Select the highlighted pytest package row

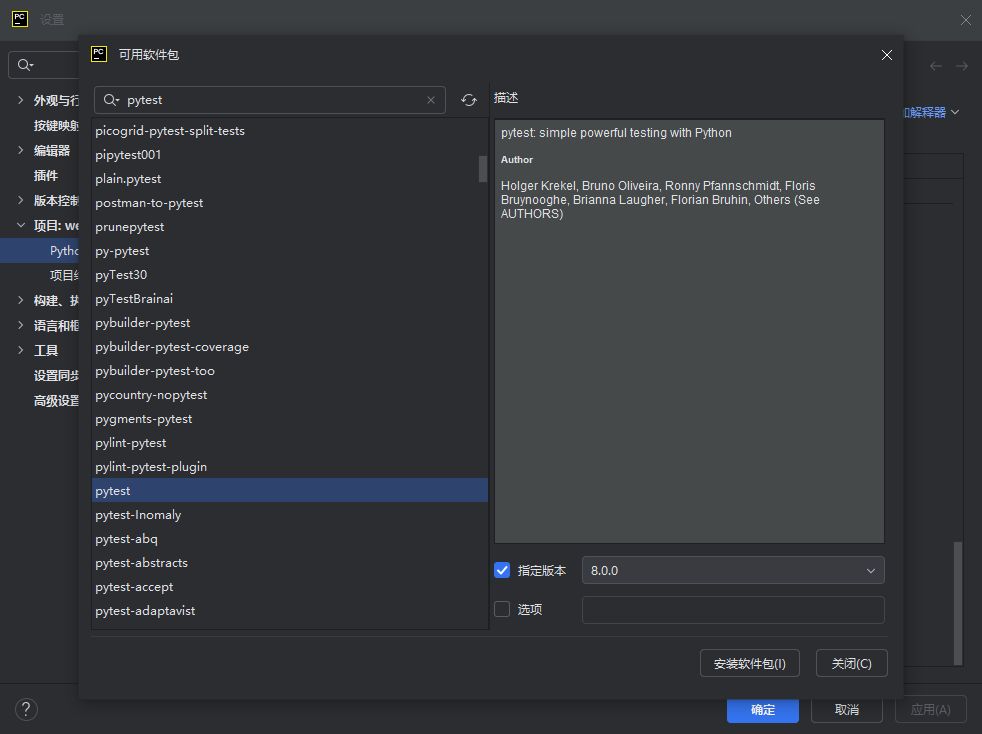289,490
